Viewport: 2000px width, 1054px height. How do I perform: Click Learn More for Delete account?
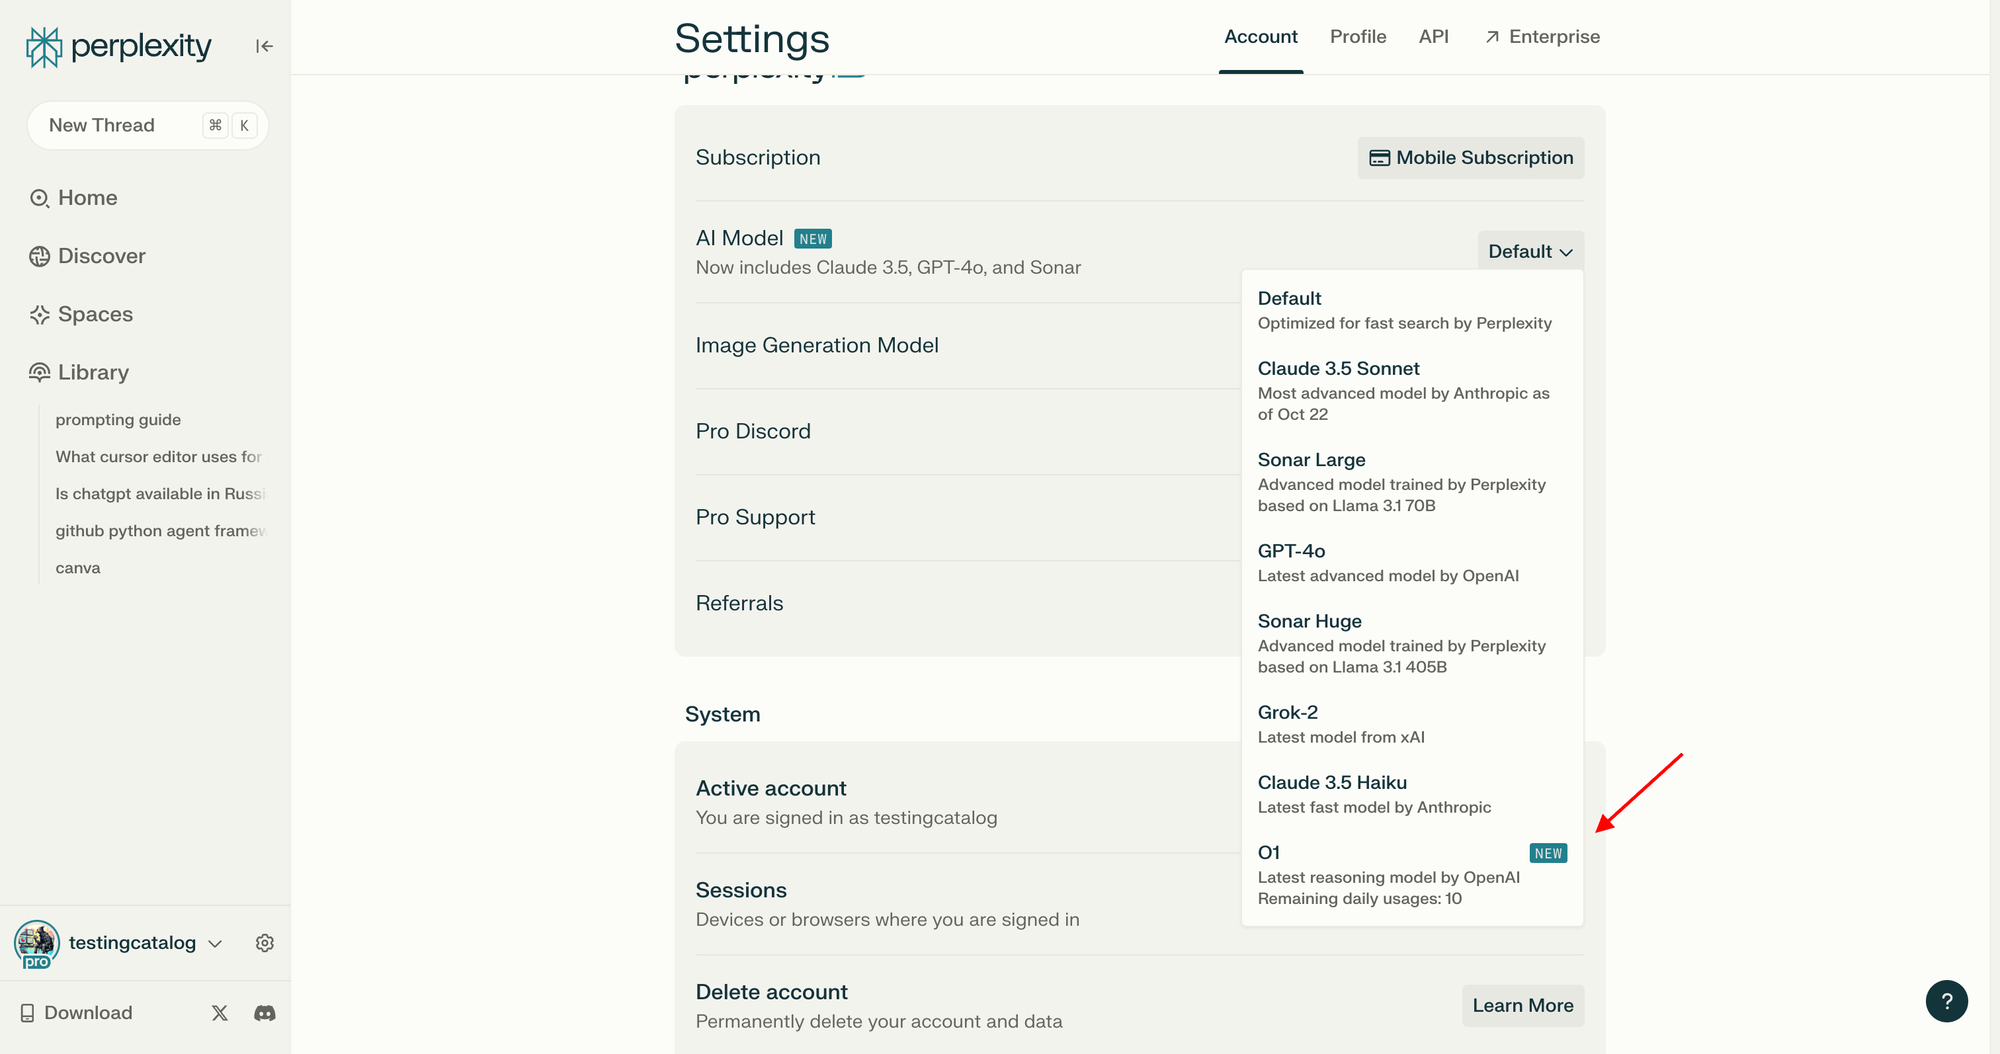coord(1522,1005)
